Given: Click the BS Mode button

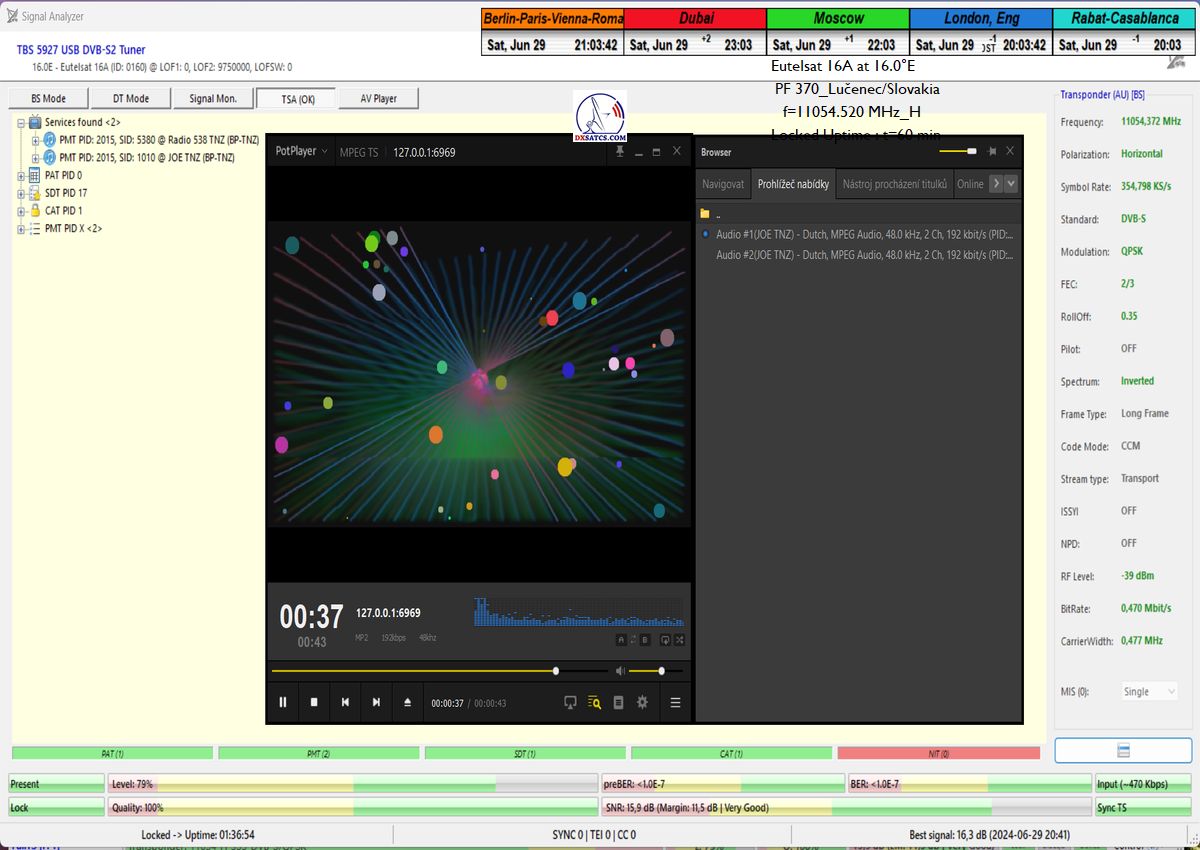Looking at the screenshot, I should [48, 98].
